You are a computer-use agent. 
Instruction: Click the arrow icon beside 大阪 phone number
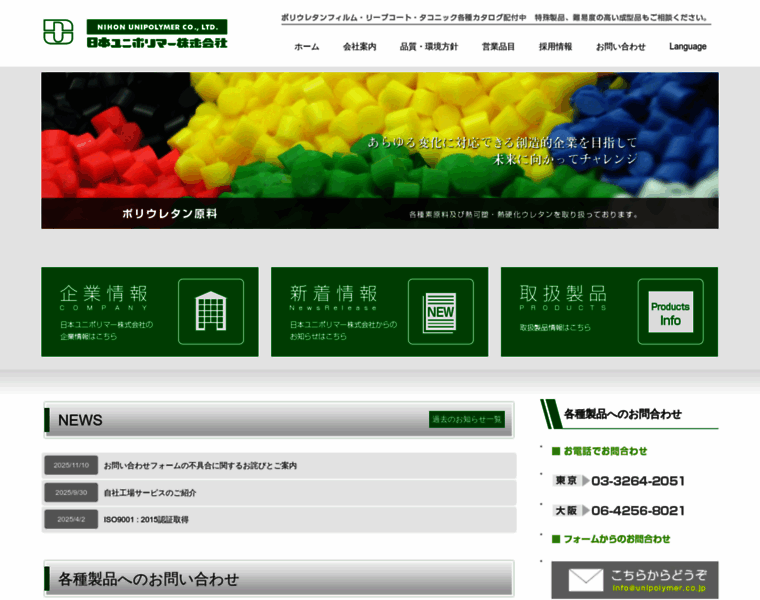(x=586, y=510)
